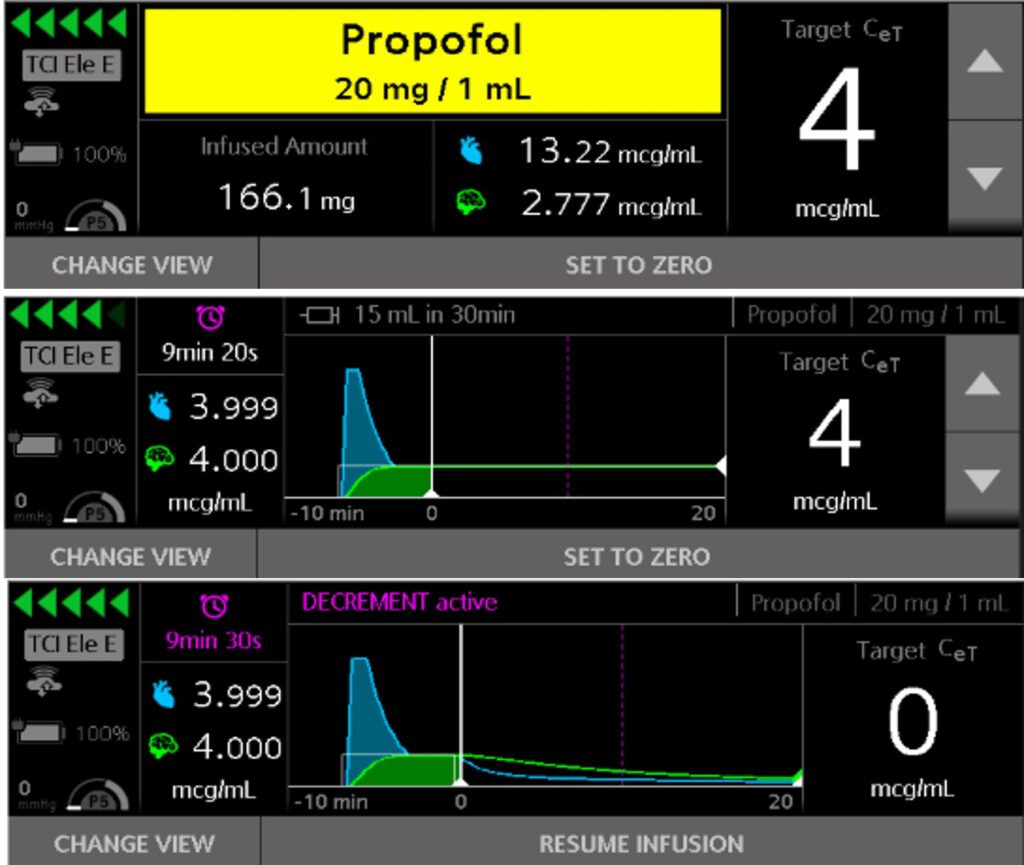
Task: Click green brain effect-site icon beside 2.777
Action: click(x=471, y=202)
